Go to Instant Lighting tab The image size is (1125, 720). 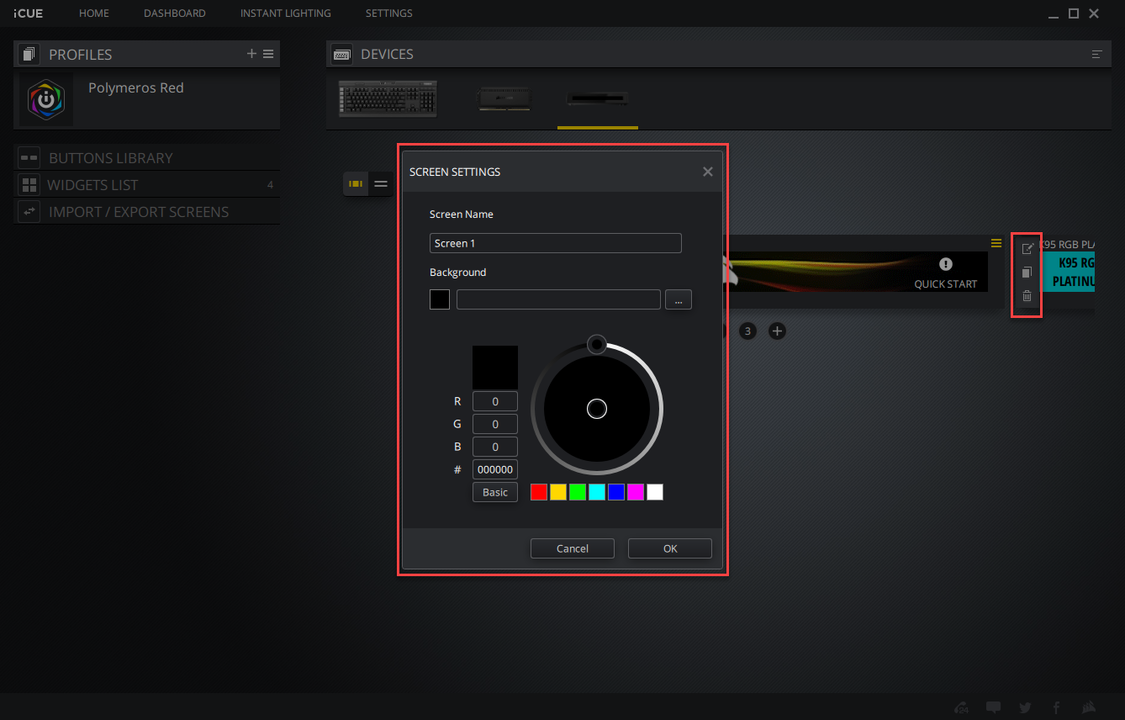(x=285, y=13)
